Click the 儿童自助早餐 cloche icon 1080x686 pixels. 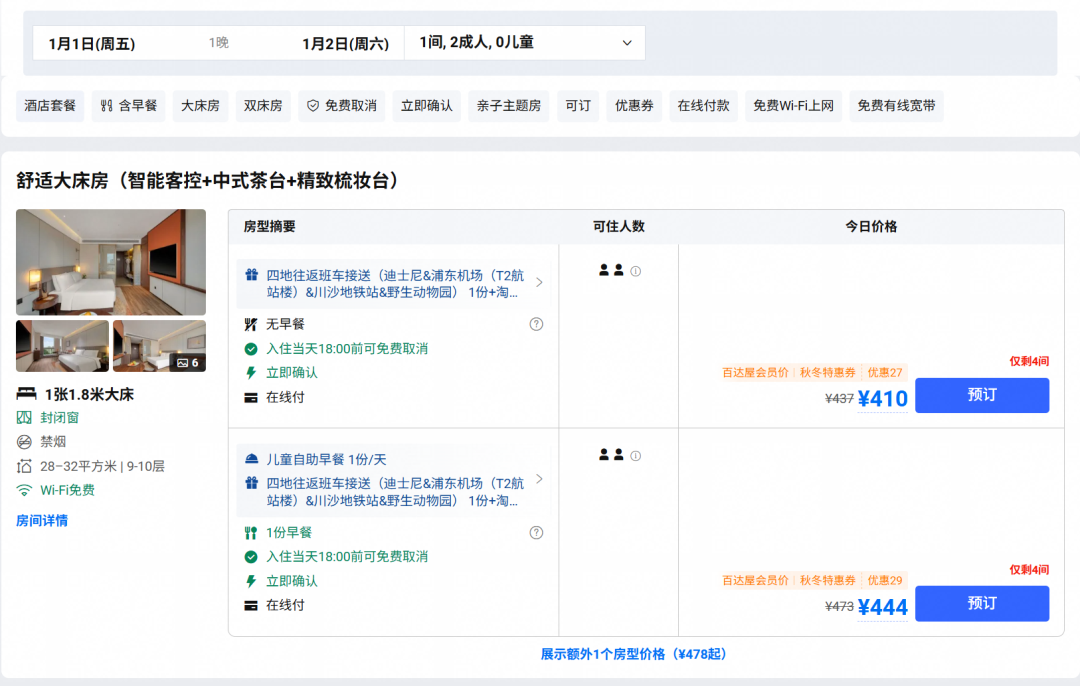pos(251,459)
